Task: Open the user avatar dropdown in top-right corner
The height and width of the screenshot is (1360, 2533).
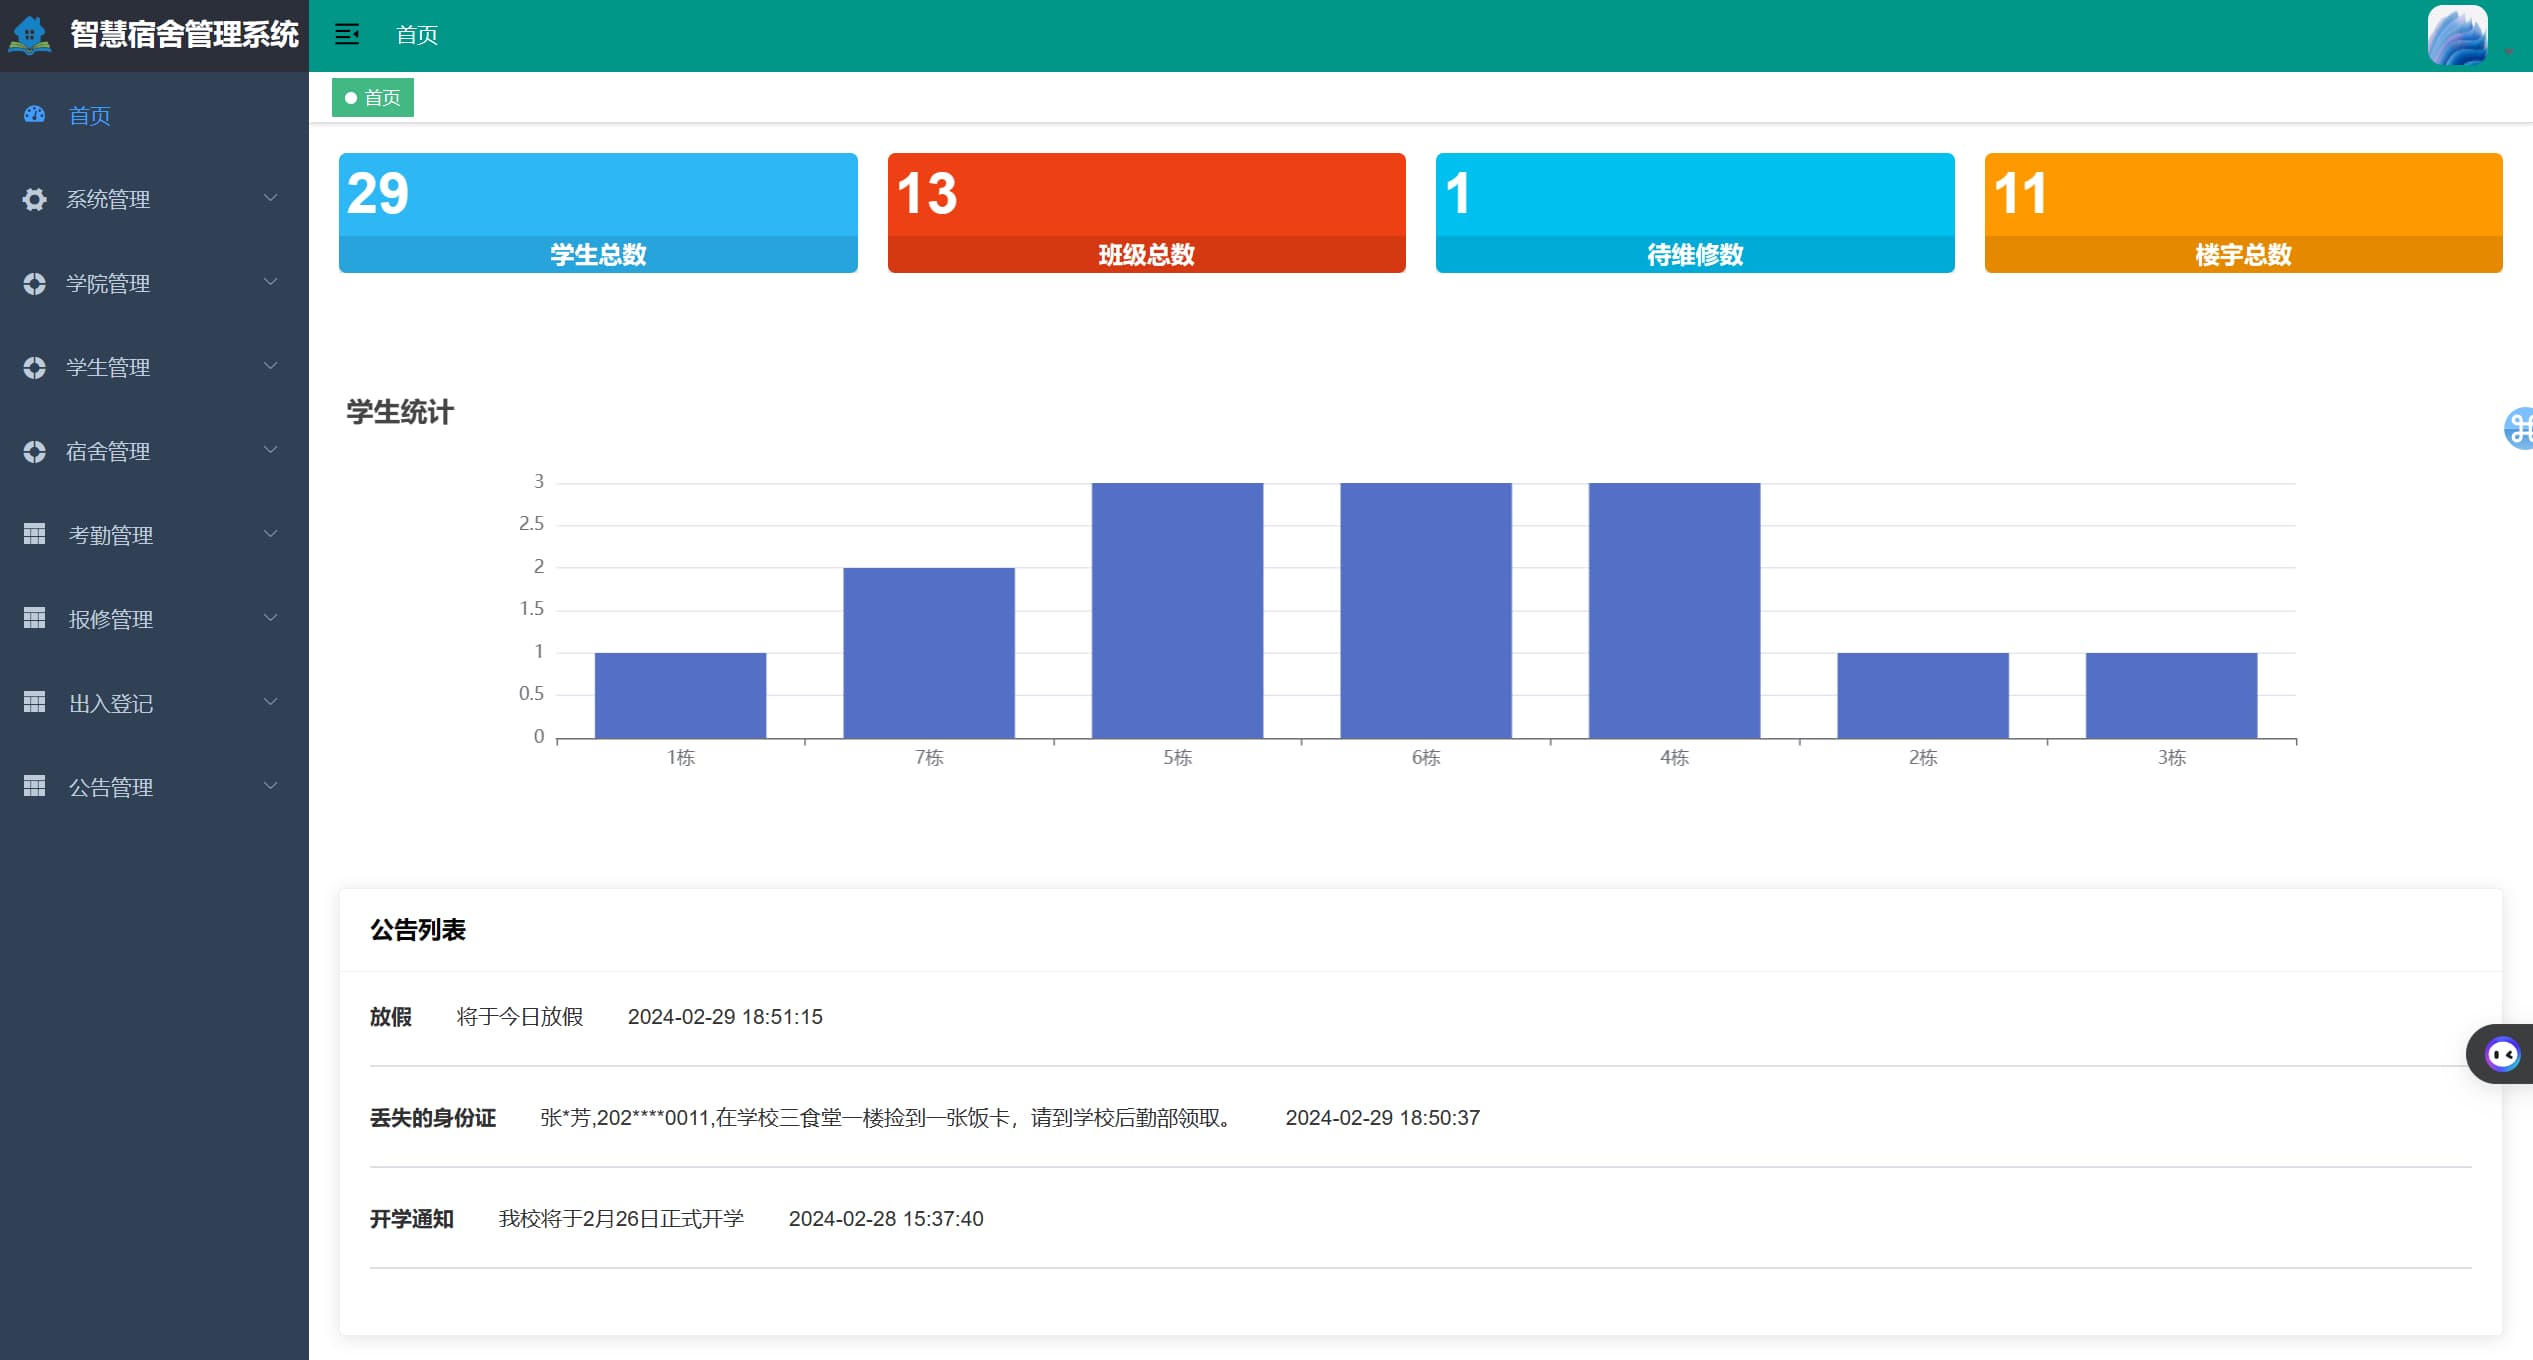Action: (x=2458, y=35)
